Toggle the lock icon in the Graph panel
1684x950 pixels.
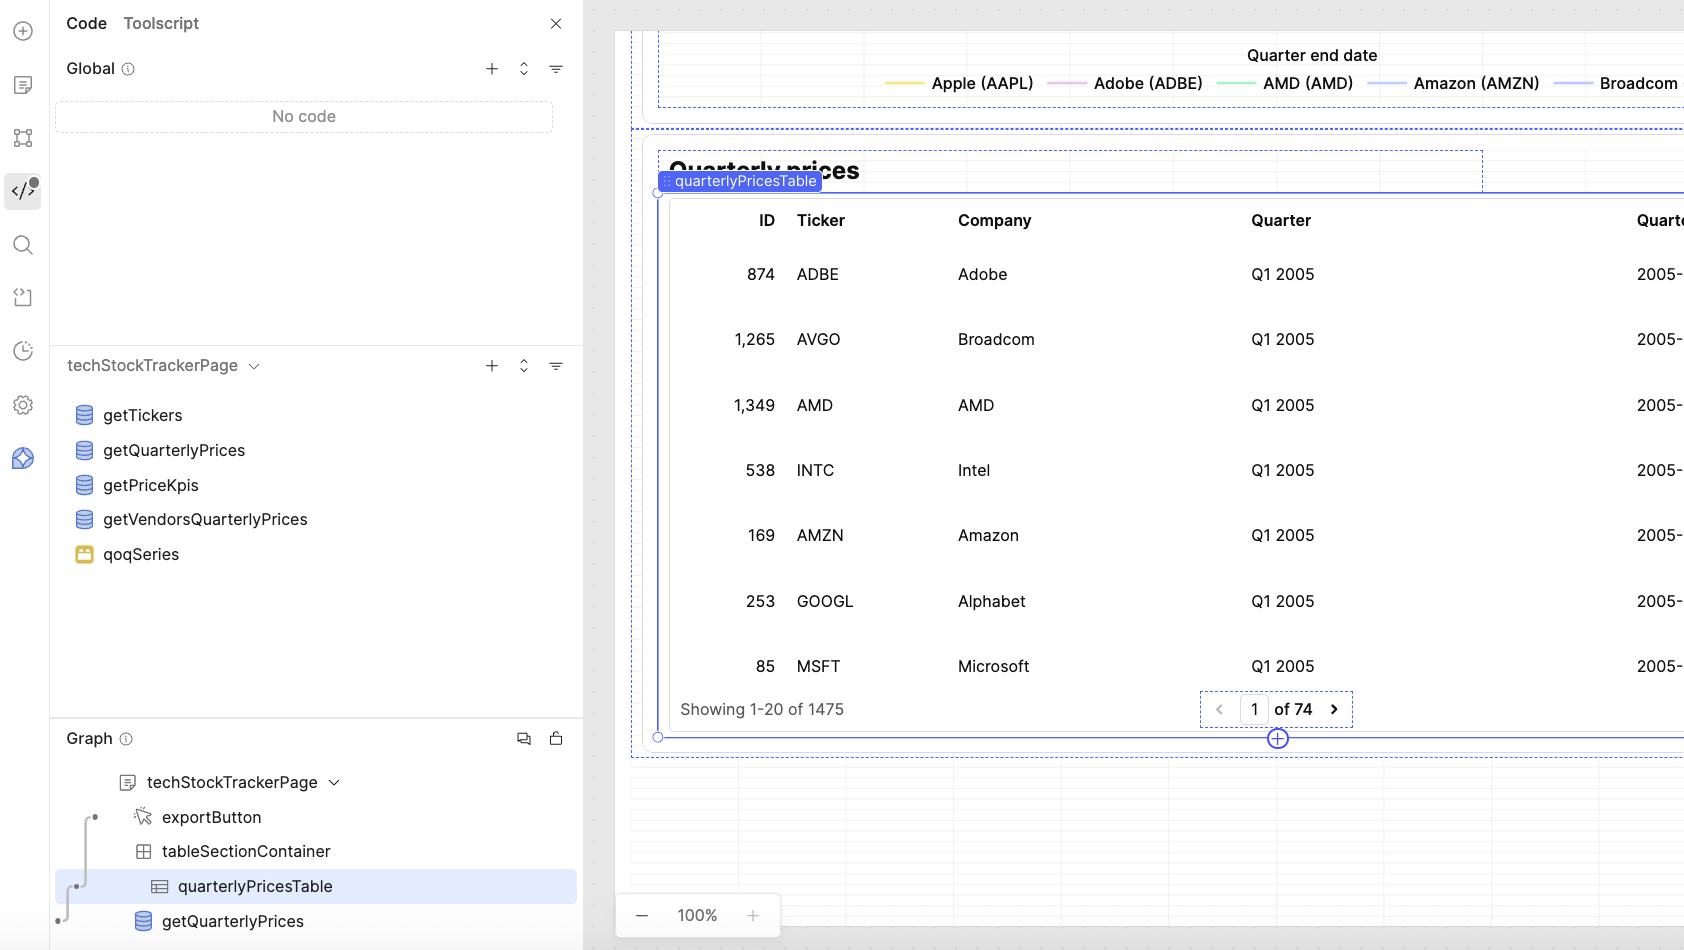click(x=556, y=738)
